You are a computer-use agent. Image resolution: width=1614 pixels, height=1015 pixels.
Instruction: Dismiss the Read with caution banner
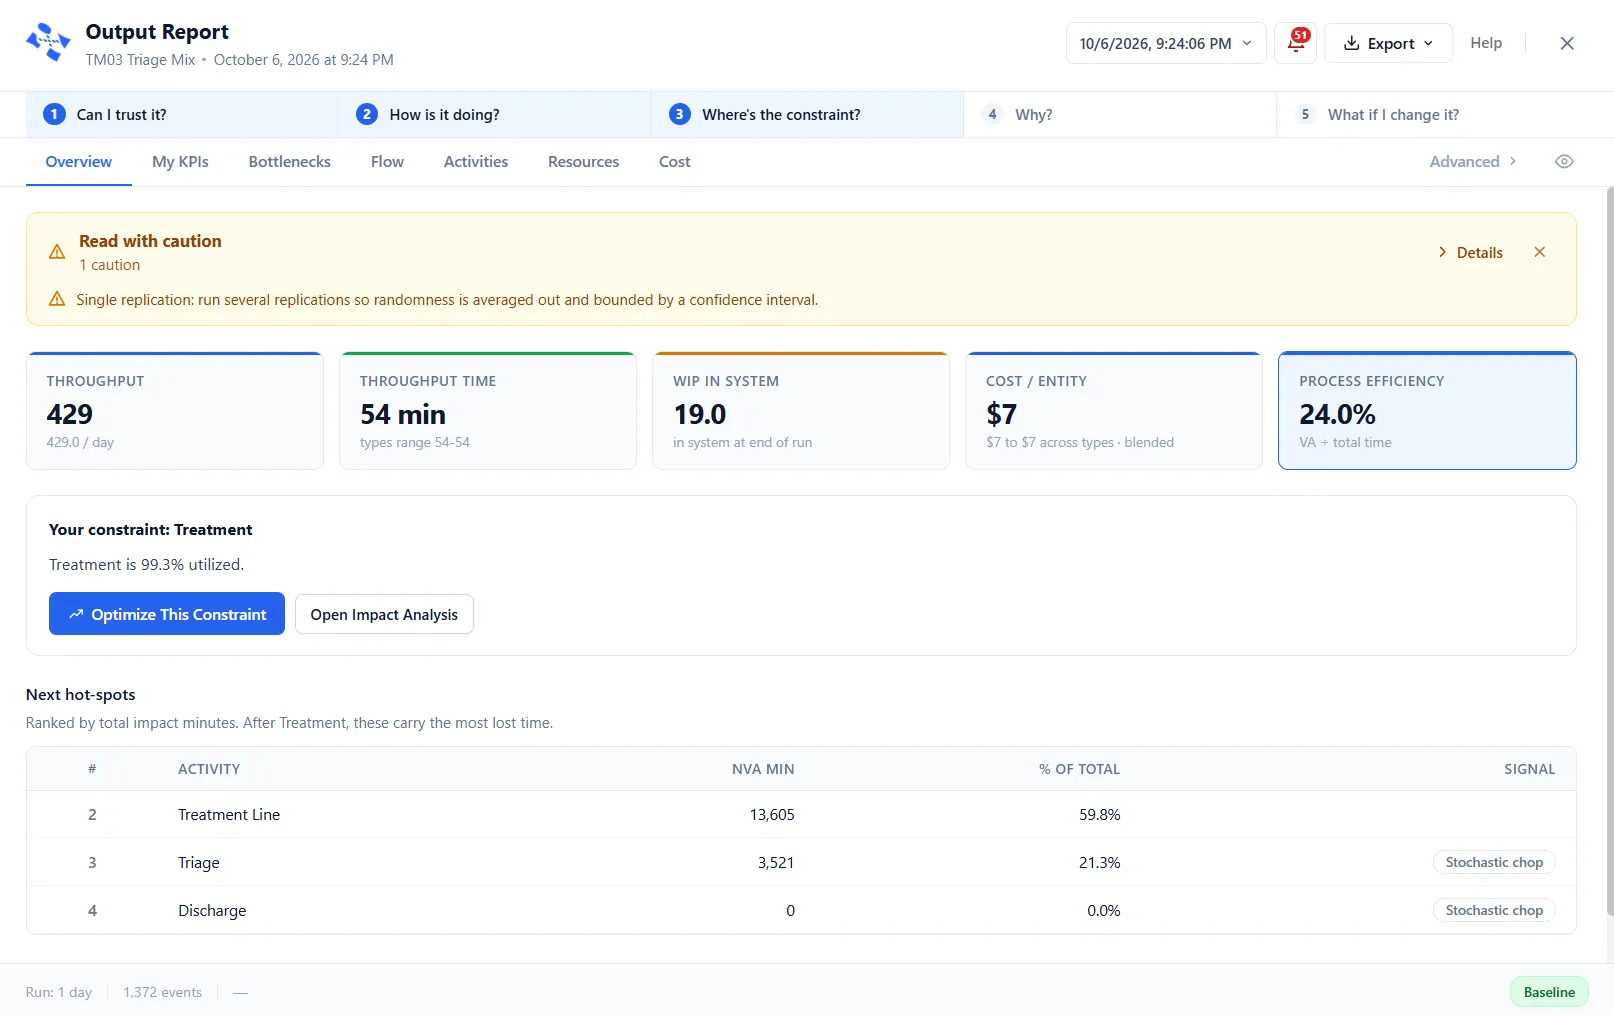[1540, 252]
